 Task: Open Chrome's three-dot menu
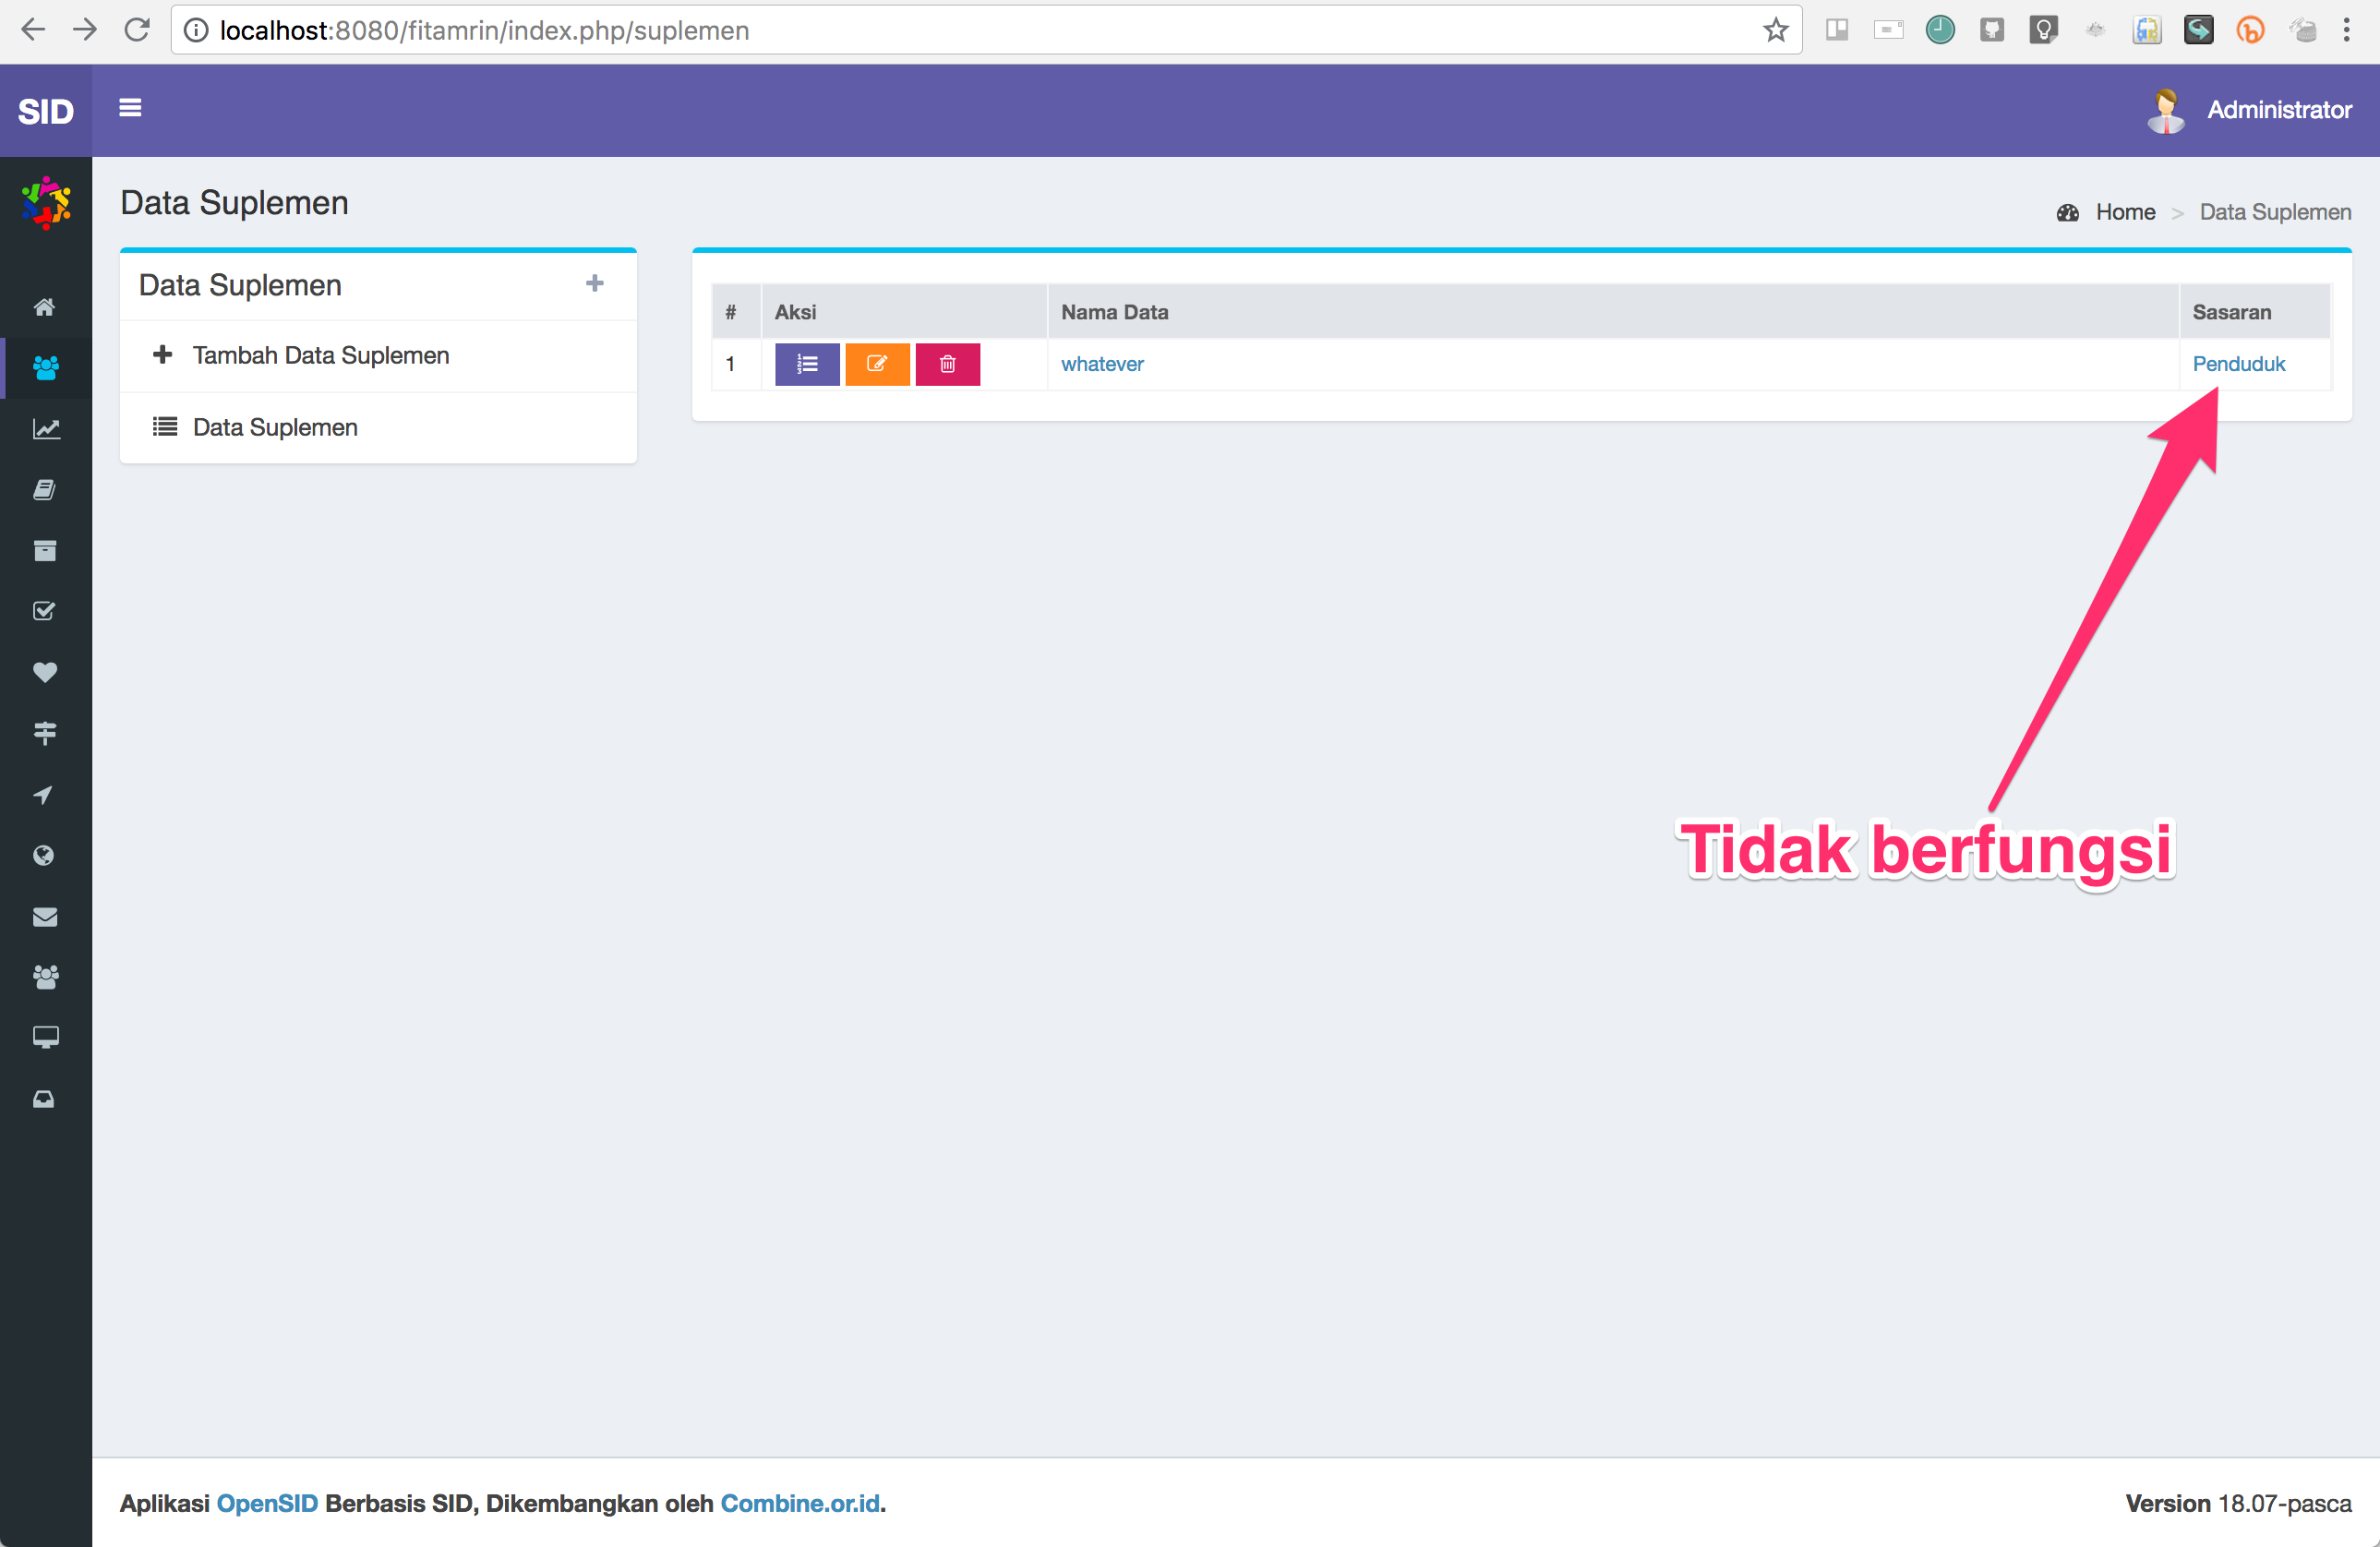(x=2349, y=30)
